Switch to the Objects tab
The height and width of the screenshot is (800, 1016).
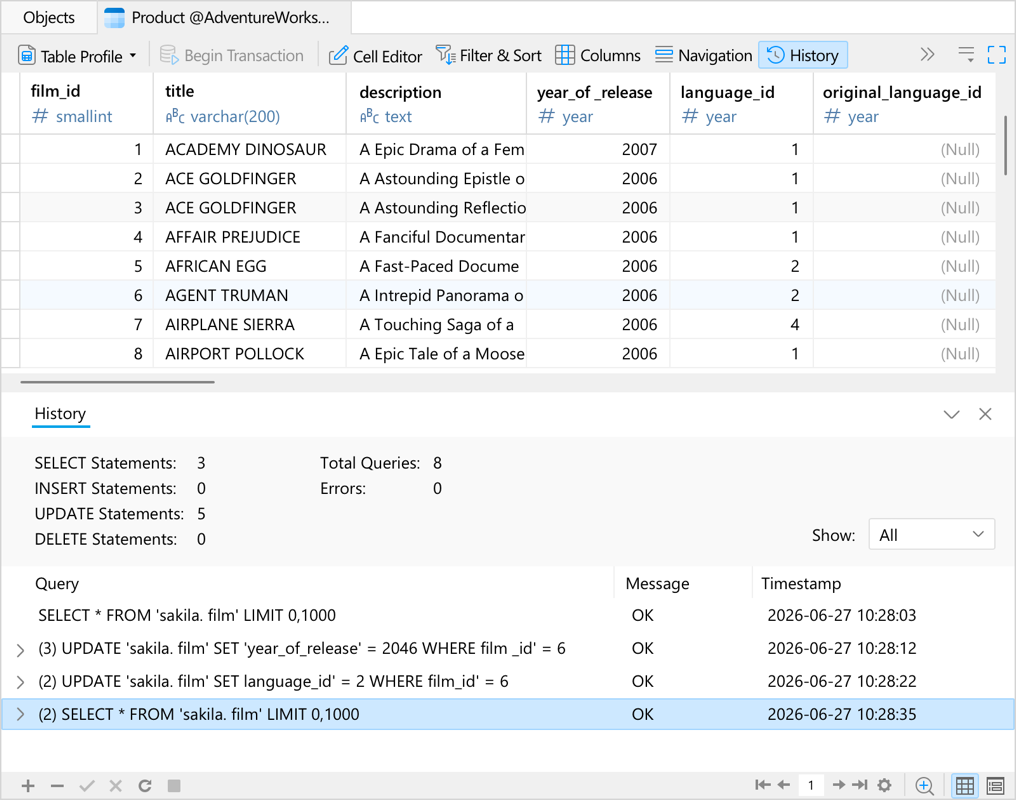[x=49, y=17]
